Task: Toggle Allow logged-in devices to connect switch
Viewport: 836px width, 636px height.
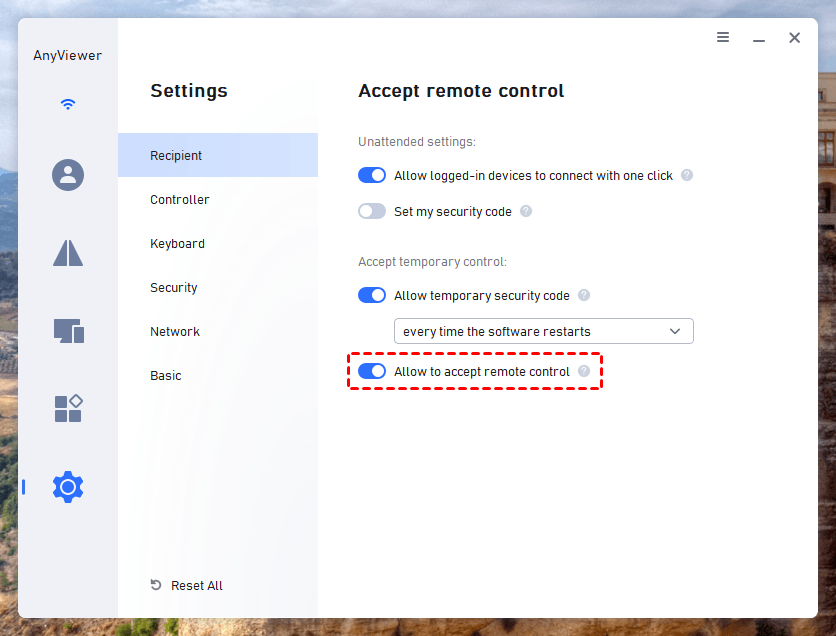Action: (372, 175)
